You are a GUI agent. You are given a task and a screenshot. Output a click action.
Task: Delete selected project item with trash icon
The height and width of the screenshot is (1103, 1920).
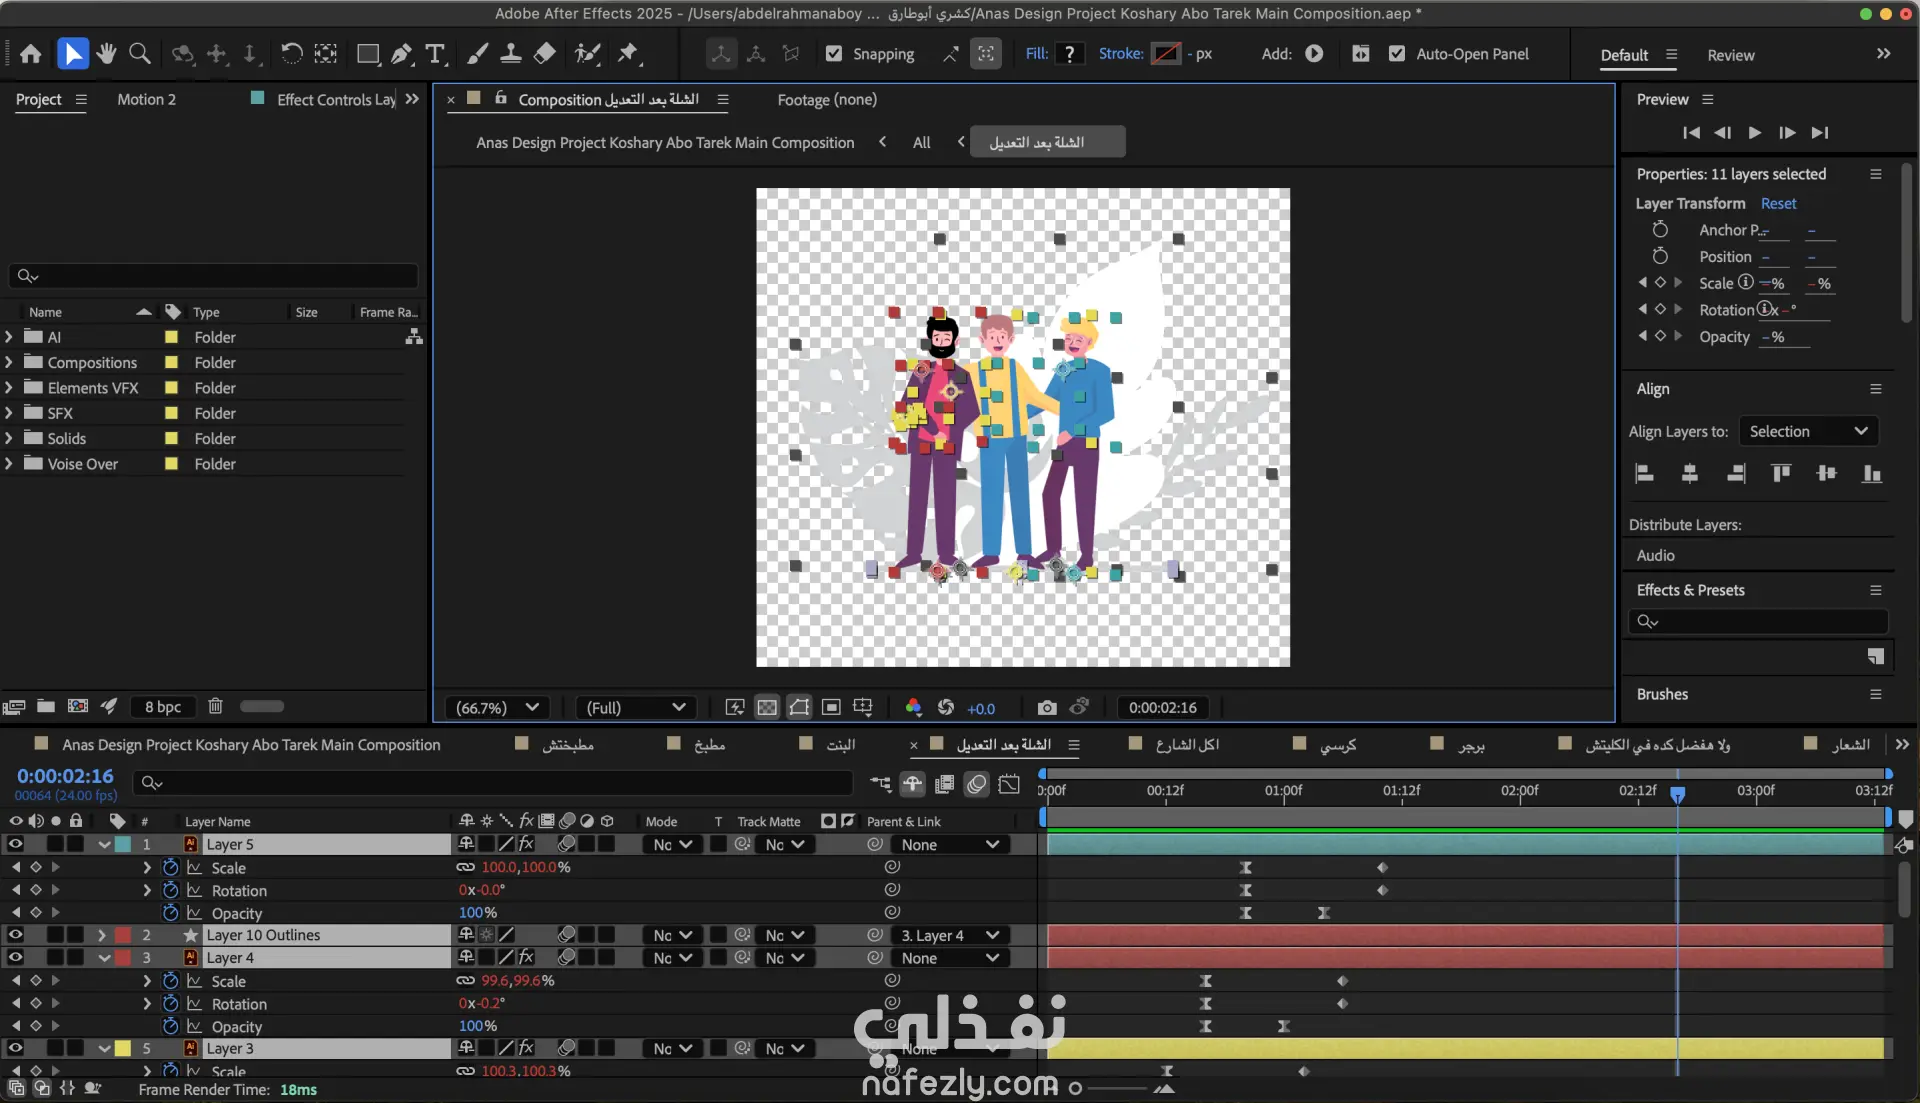(215, 706)
